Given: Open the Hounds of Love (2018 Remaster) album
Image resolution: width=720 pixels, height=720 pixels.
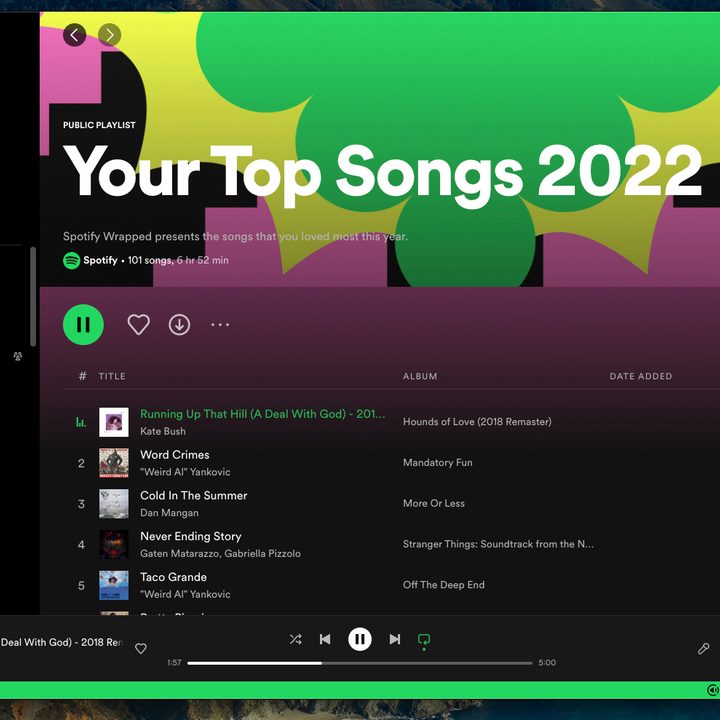Looking at the screenshot, I should pyautogui.click(x=477, y=422).
